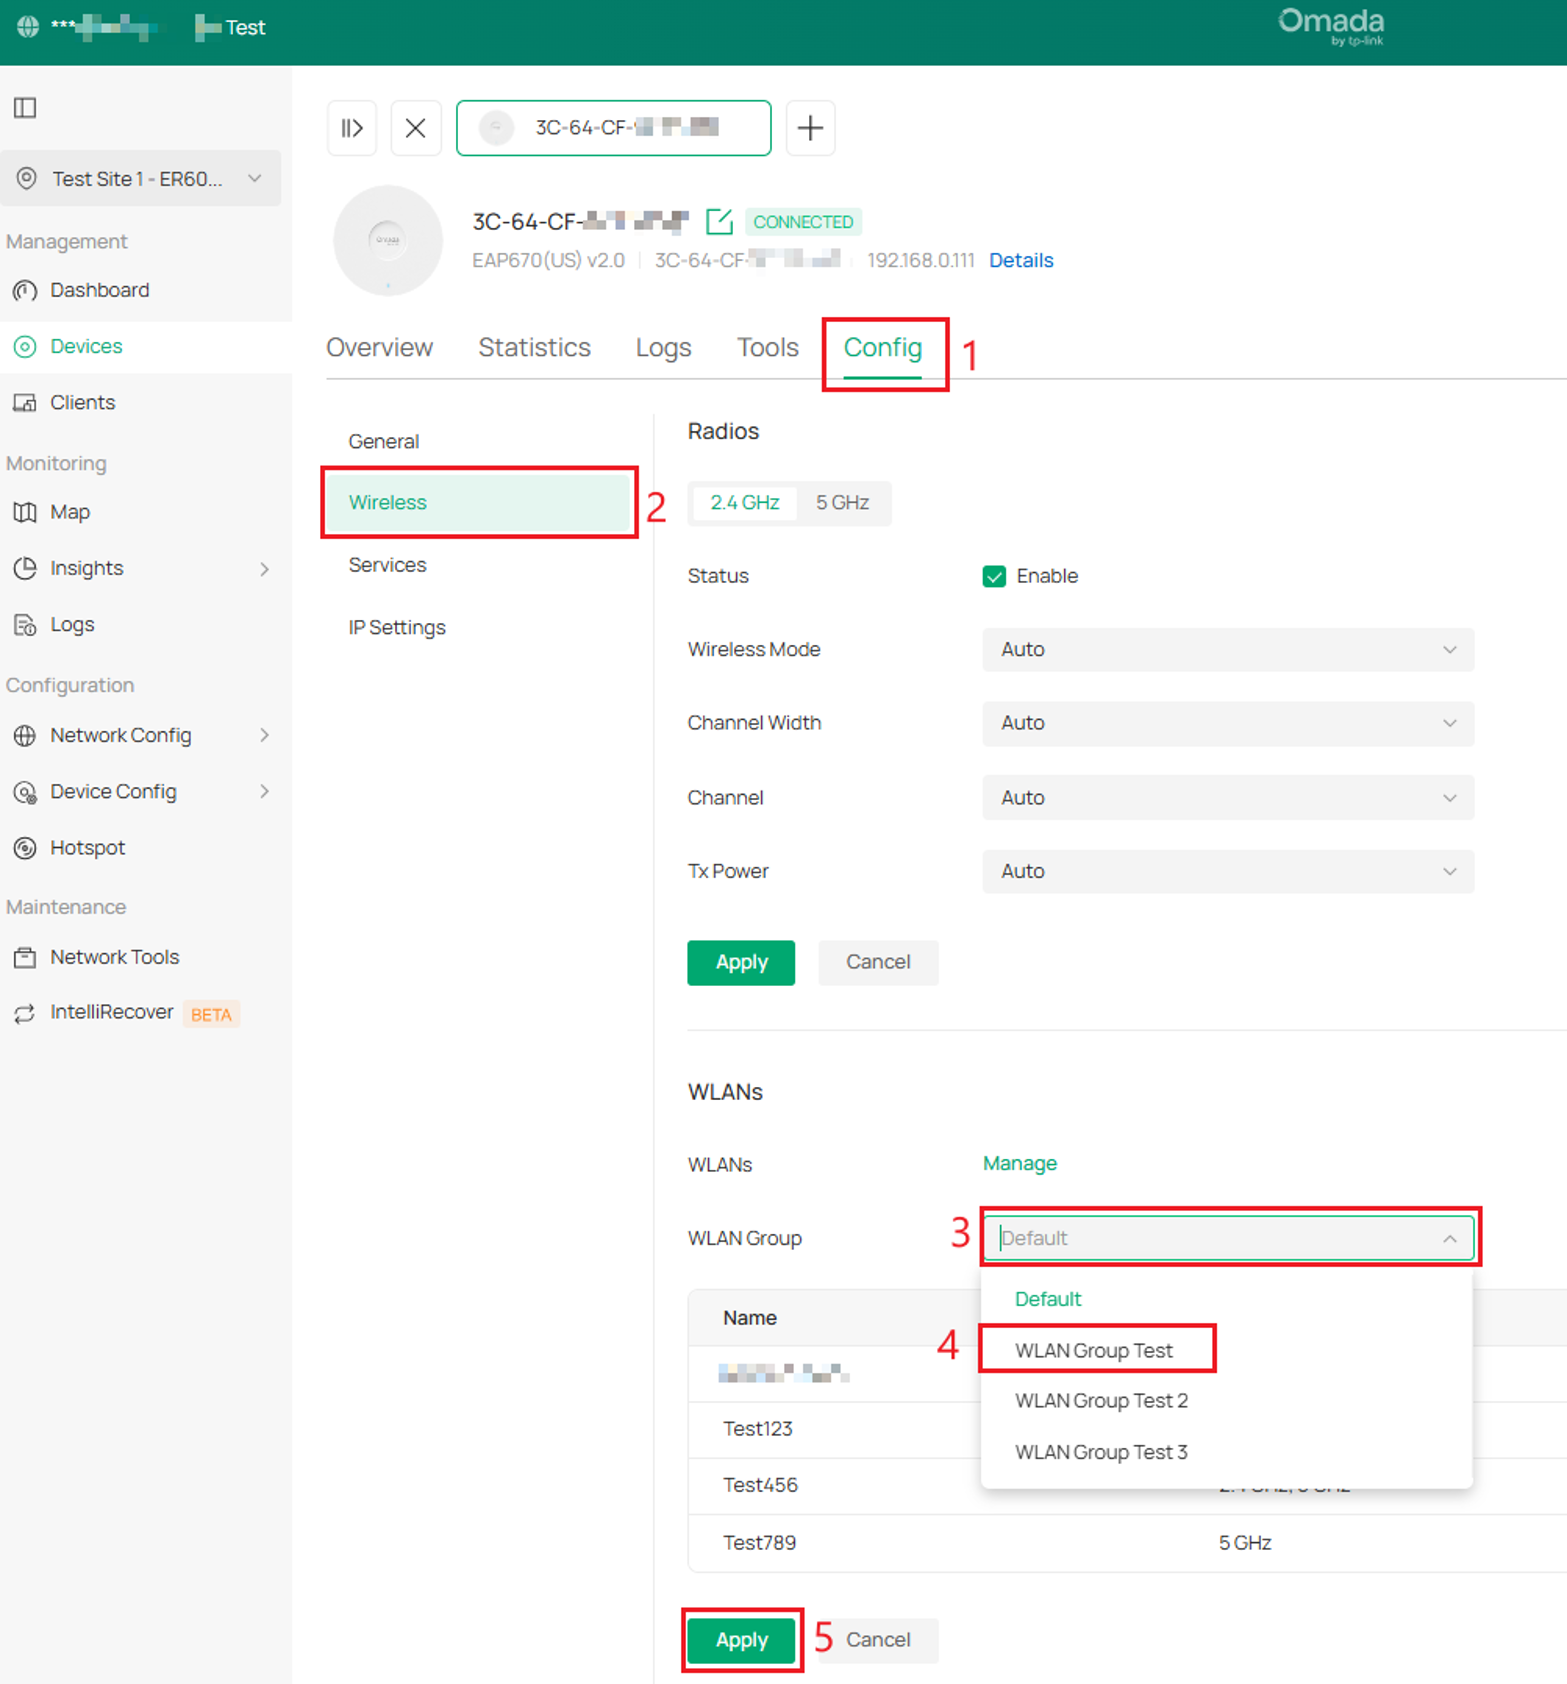Open the site selector dropdown
The height and width of the screenshot is (1684, 1567).
tap(140, 178)
